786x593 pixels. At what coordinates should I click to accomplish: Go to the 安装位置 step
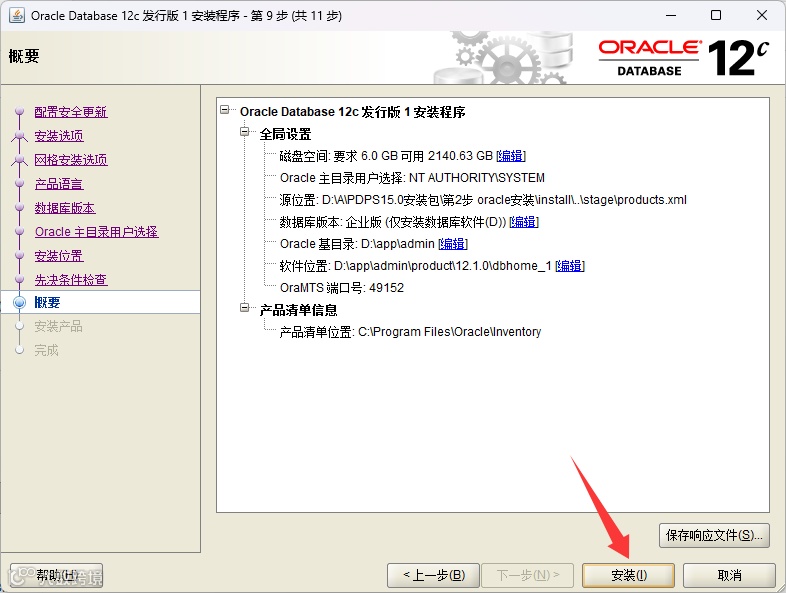tap(59, 256)
